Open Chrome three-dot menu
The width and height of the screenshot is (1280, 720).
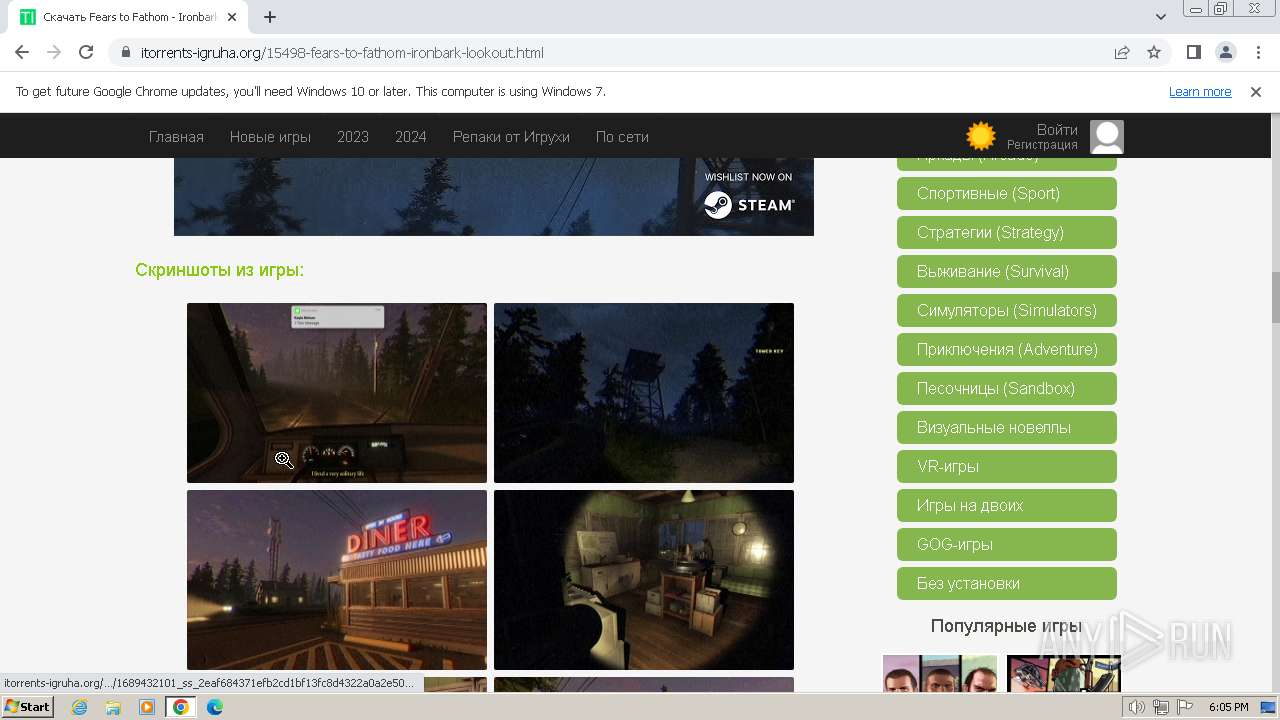[1256, 52]
